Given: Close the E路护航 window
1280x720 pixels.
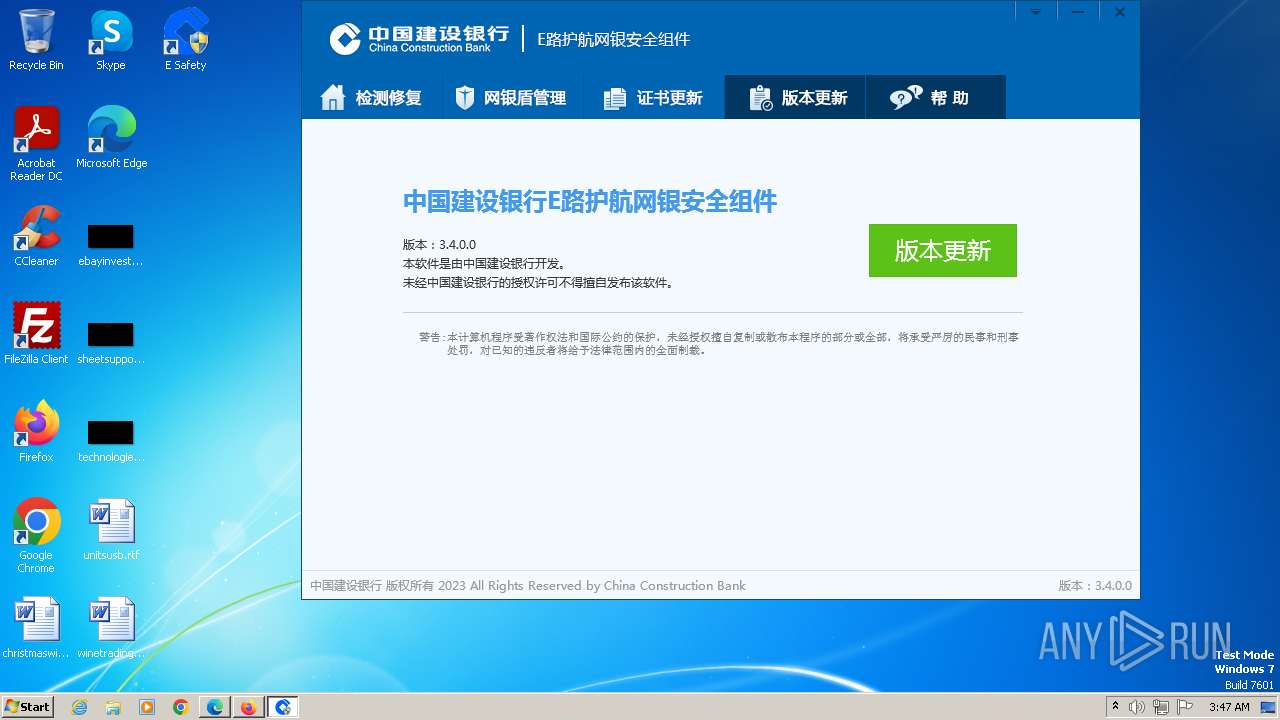Looking at the screenshot, I should point(1120,12).
